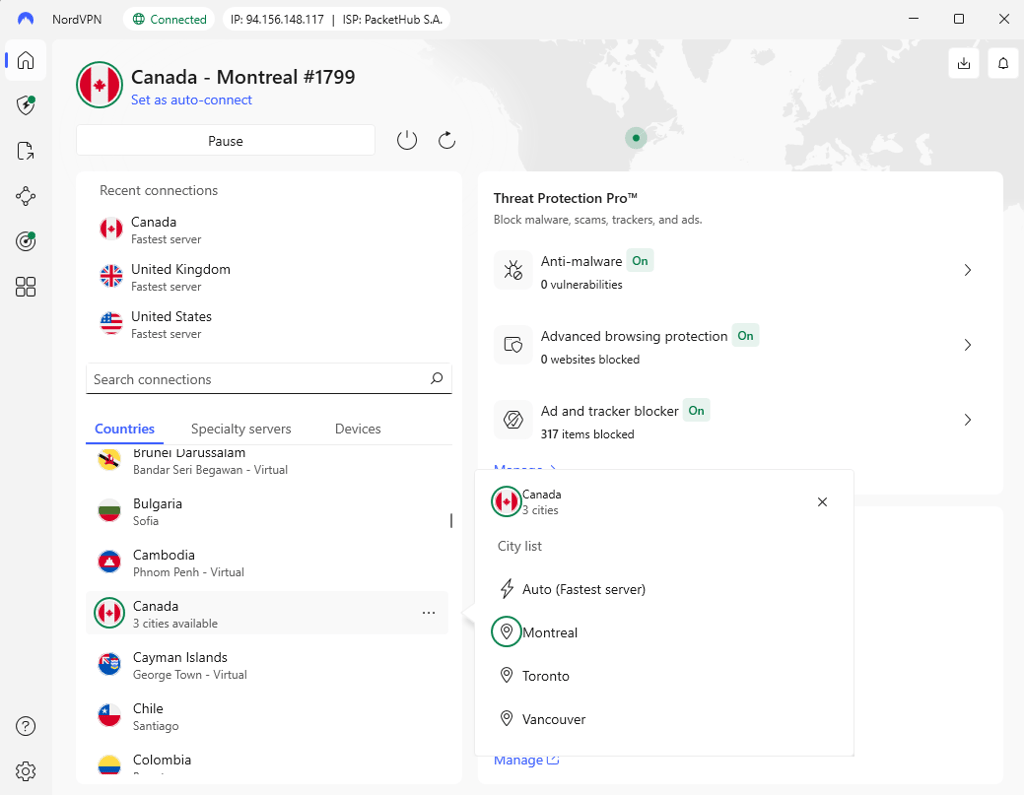Click the countries list scrollbar thumb
Viewport: 1024px width, 795px height.
point(451,521)
